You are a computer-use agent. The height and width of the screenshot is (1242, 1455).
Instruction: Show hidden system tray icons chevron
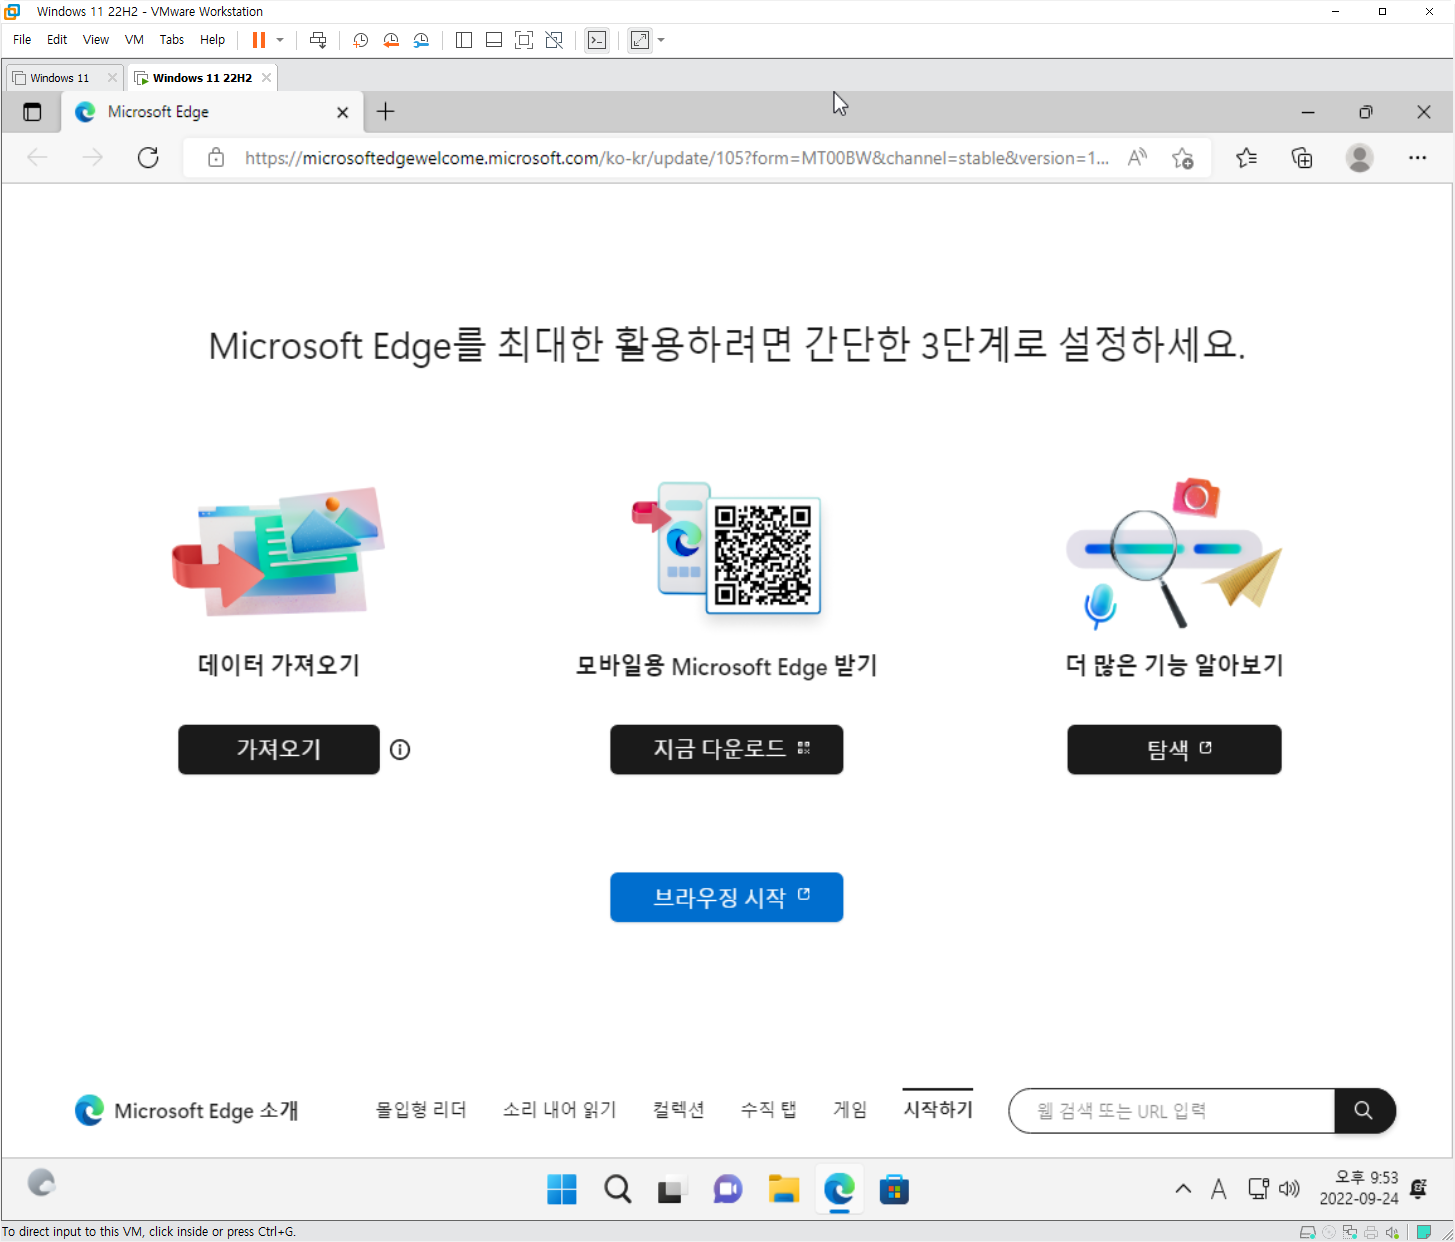[1183, 1189]
